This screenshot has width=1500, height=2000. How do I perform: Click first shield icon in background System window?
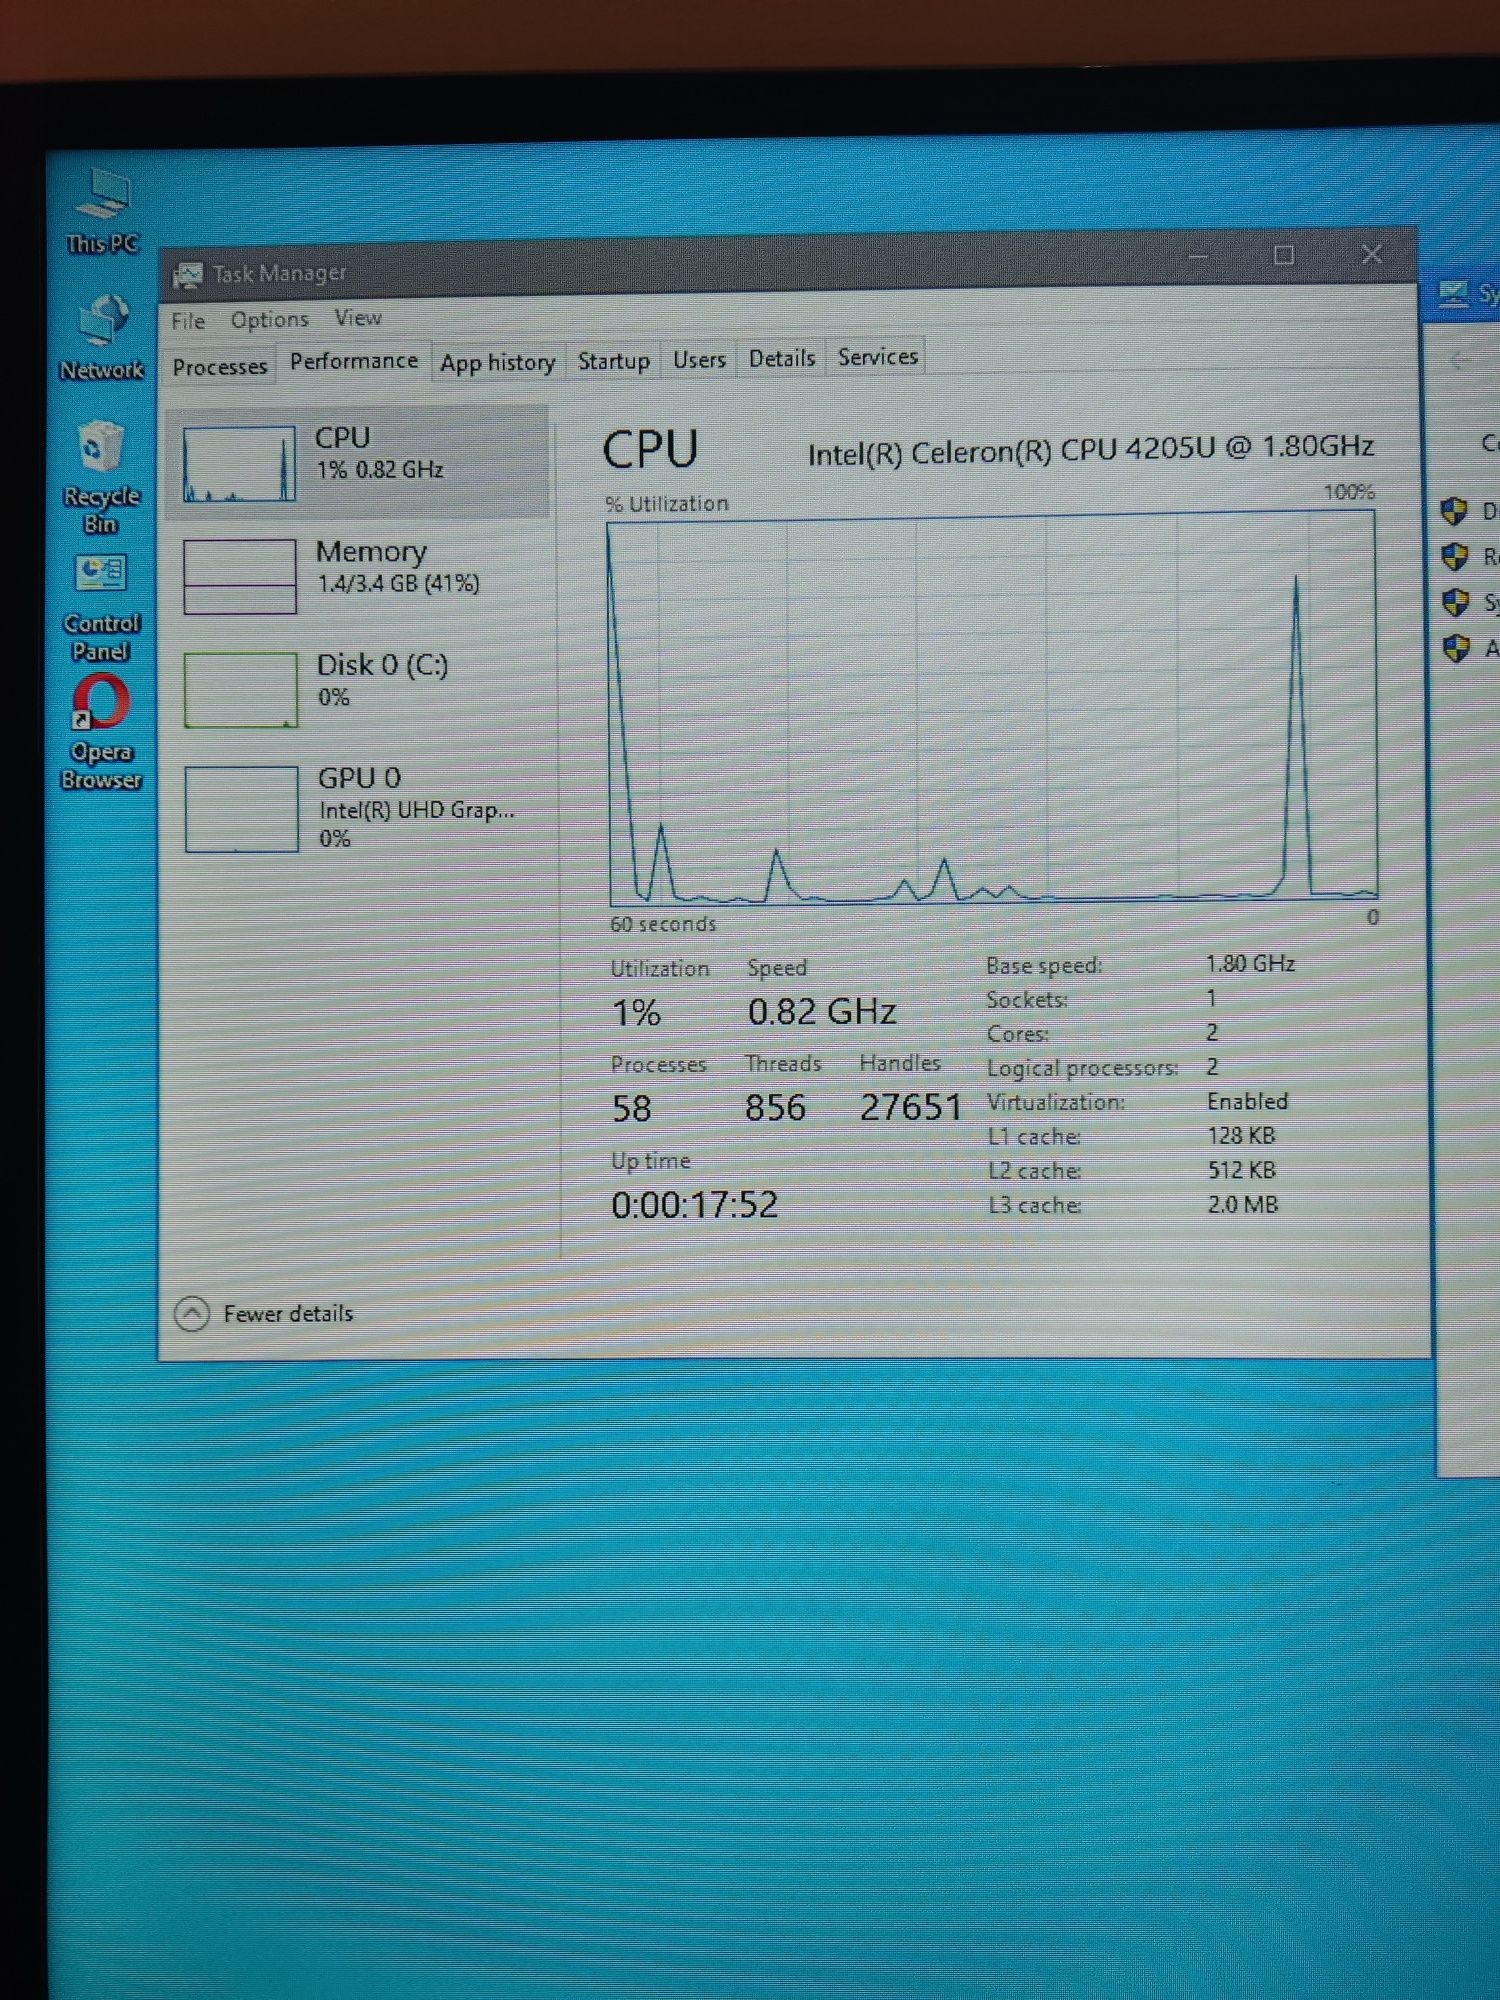click(x=1454, y=511)
